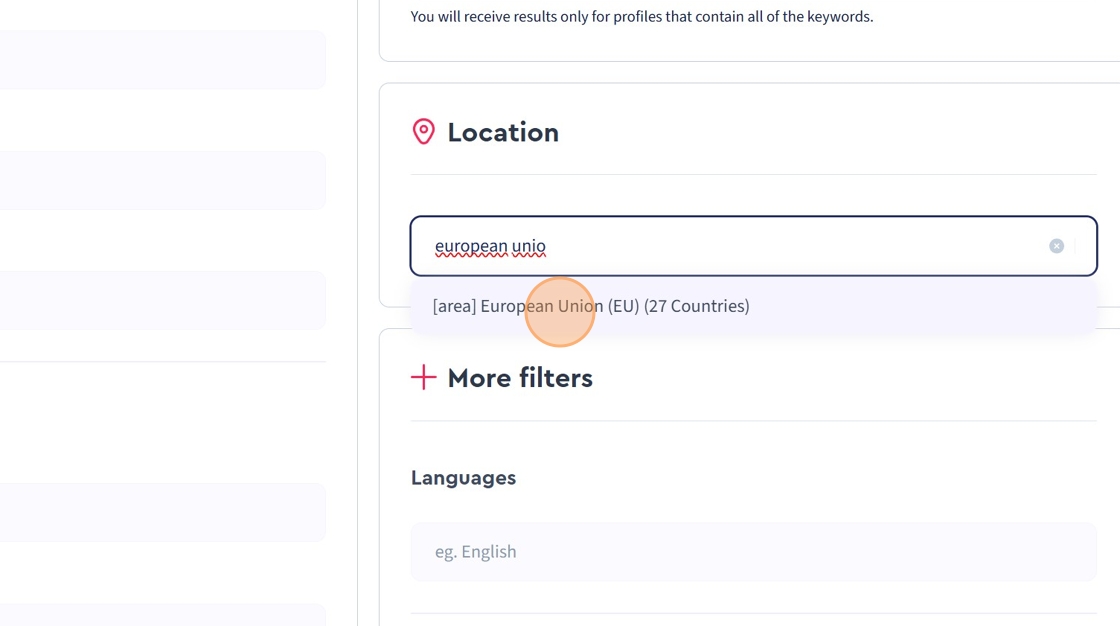Click the (27 Countries) text in the suggestion
Viewport: 1120px width, 626px height.
pyautogui.click(x=696, y=306)
